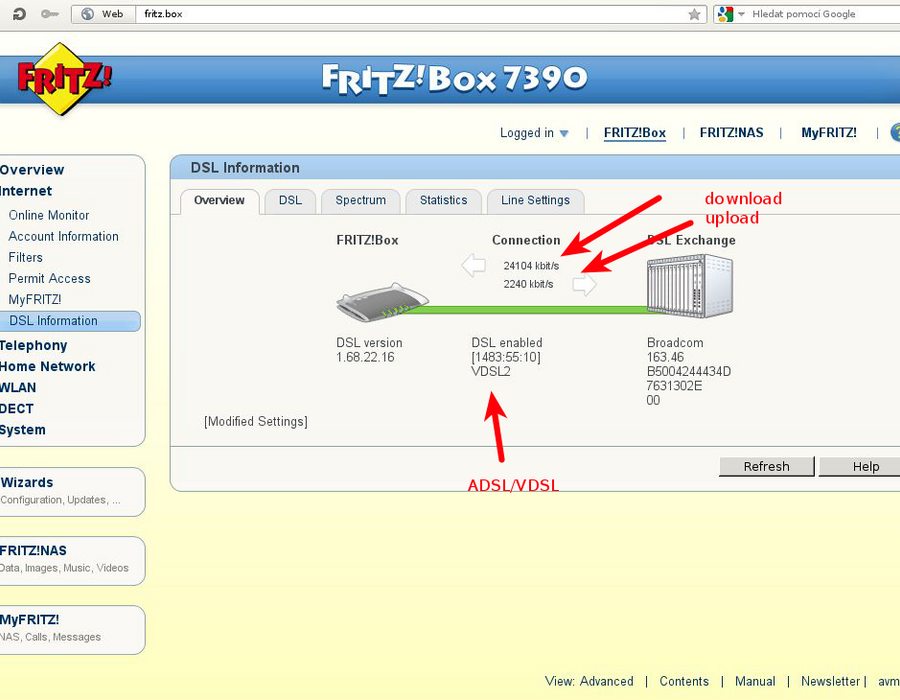This screenshot has width=900, height=700.
Task: Select DSL Information in sidebar
Action: (69, 321)
